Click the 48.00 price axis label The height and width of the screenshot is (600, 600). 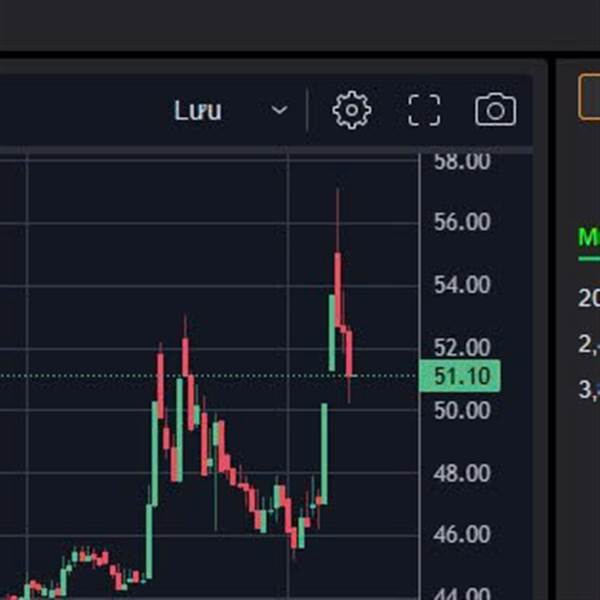click(462, 473)
